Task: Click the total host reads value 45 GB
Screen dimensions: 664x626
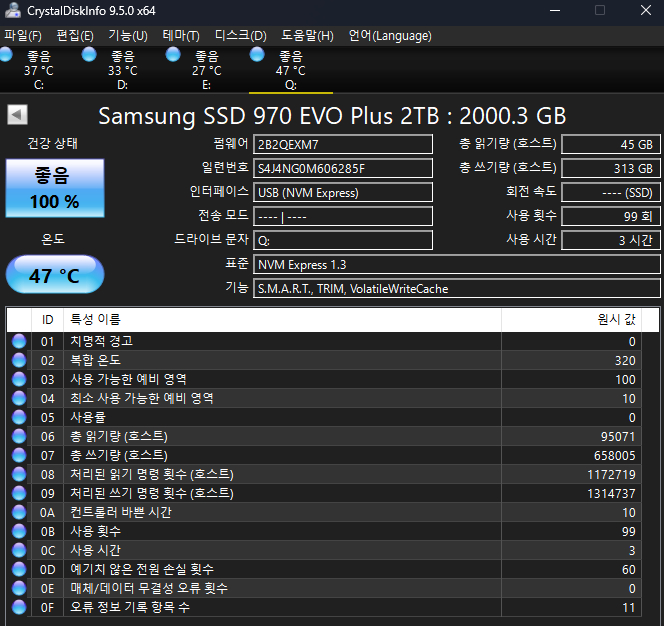Action: pos(611,144)
